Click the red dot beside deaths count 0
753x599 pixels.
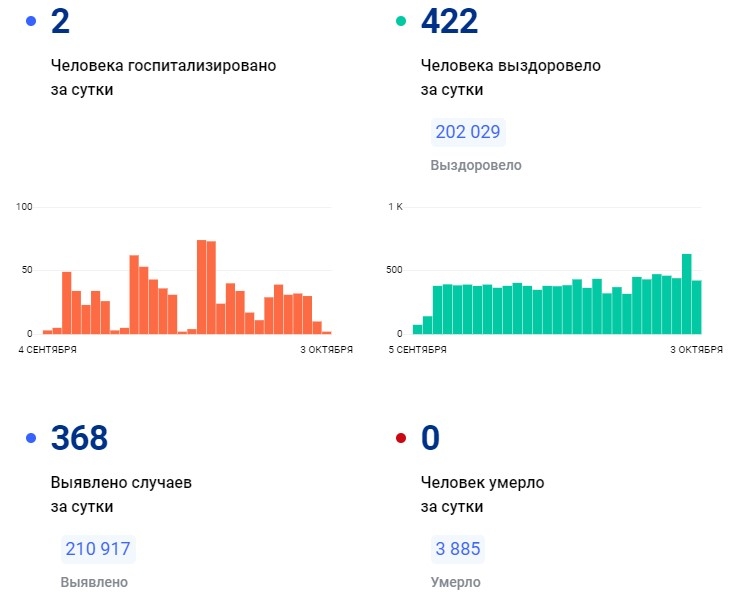(401, 438)
